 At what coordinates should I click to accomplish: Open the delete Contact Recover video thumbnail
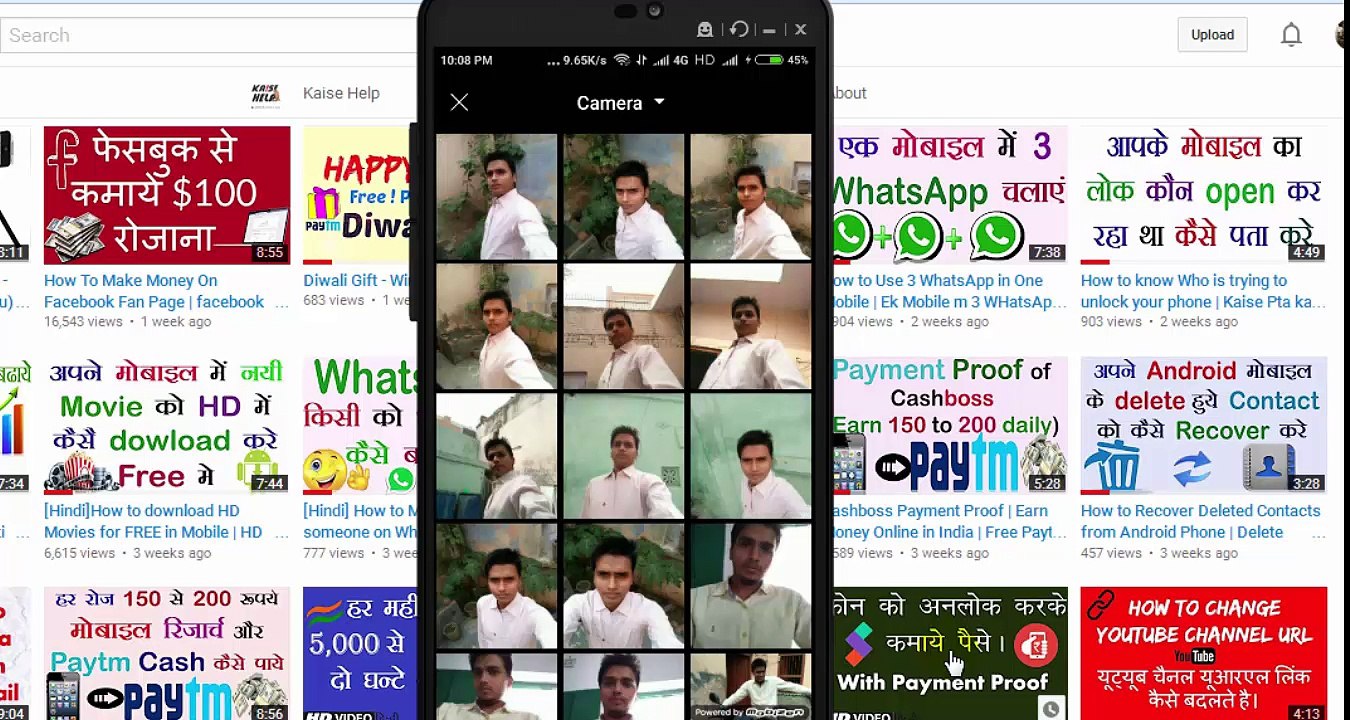[x=1204, y=425]
